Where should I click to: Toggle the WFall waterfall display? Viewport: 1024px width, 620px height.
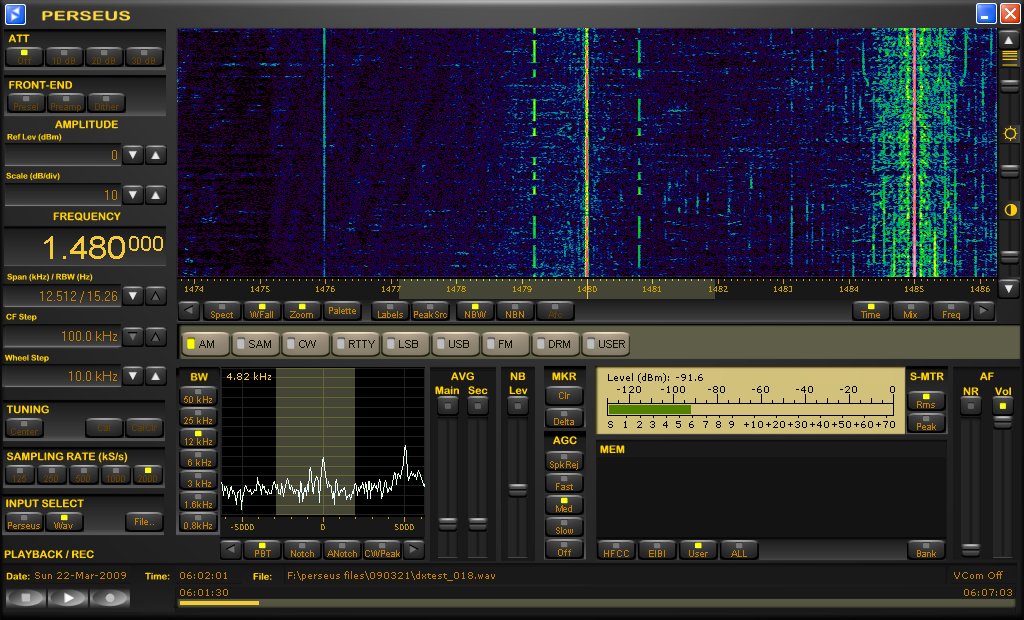pos(262,311)
